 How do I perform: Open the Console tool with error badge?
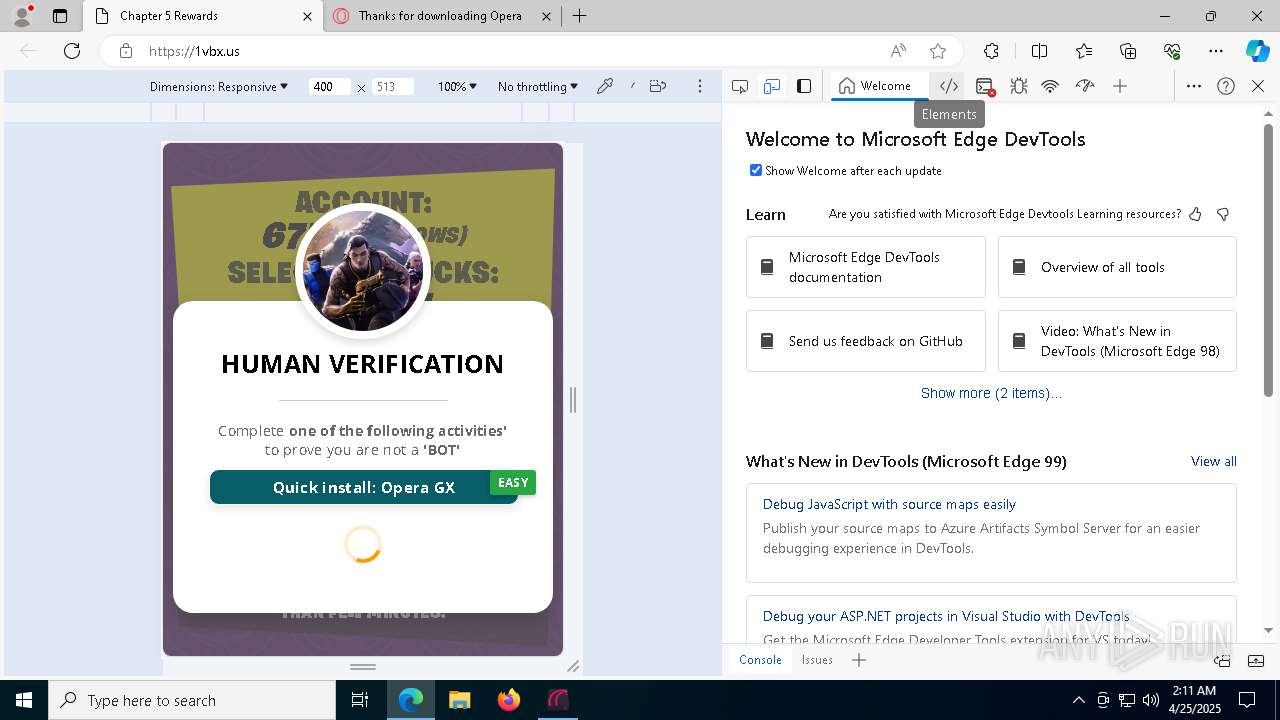(x=984, y=86)
